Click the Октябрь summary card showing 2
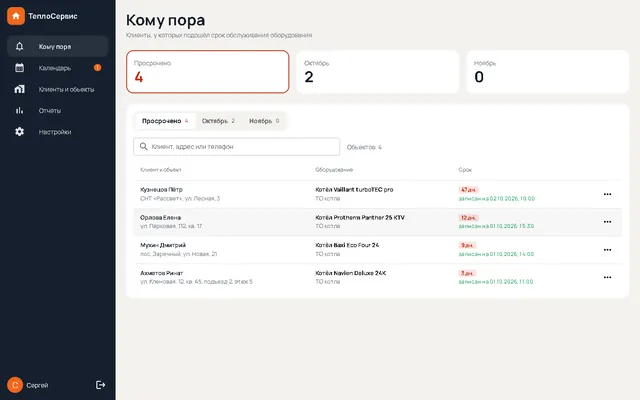 (x=378, y=72)
